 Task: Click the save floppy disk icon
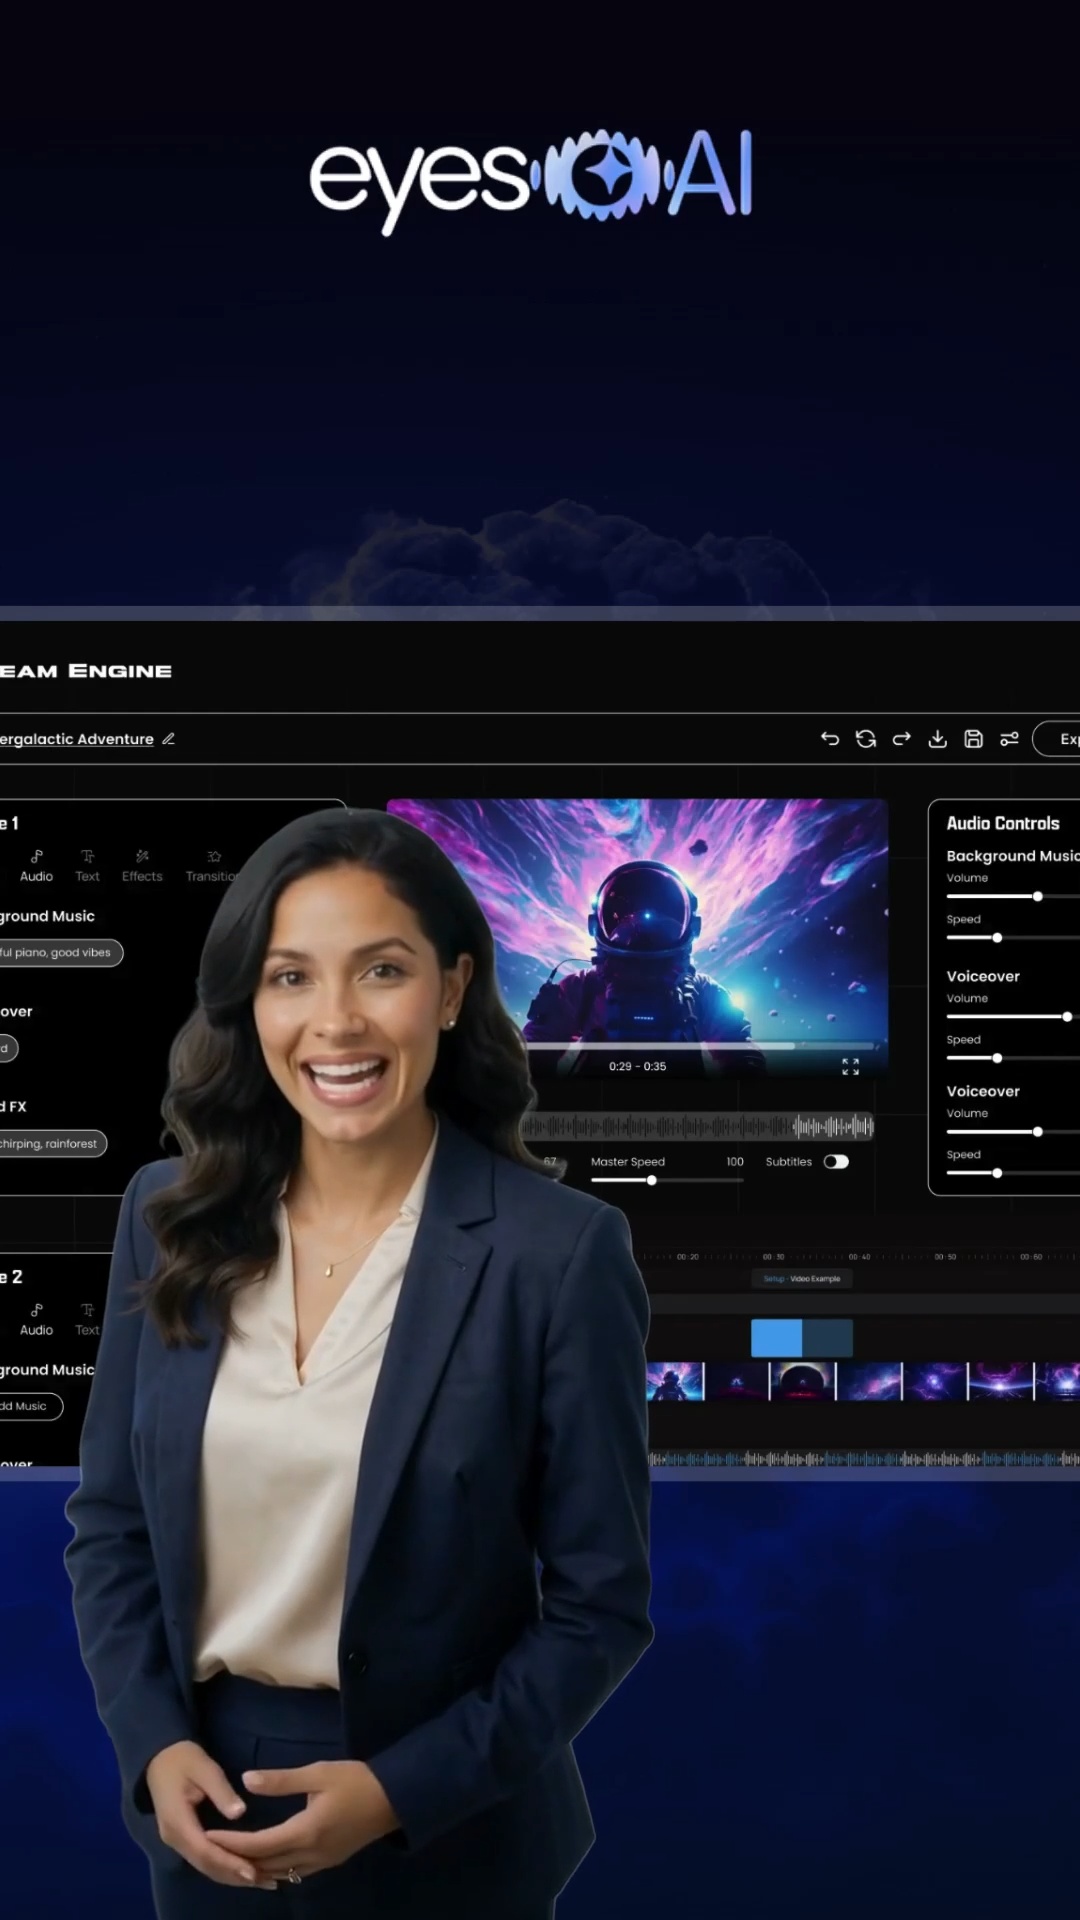(x=973, y=739)
